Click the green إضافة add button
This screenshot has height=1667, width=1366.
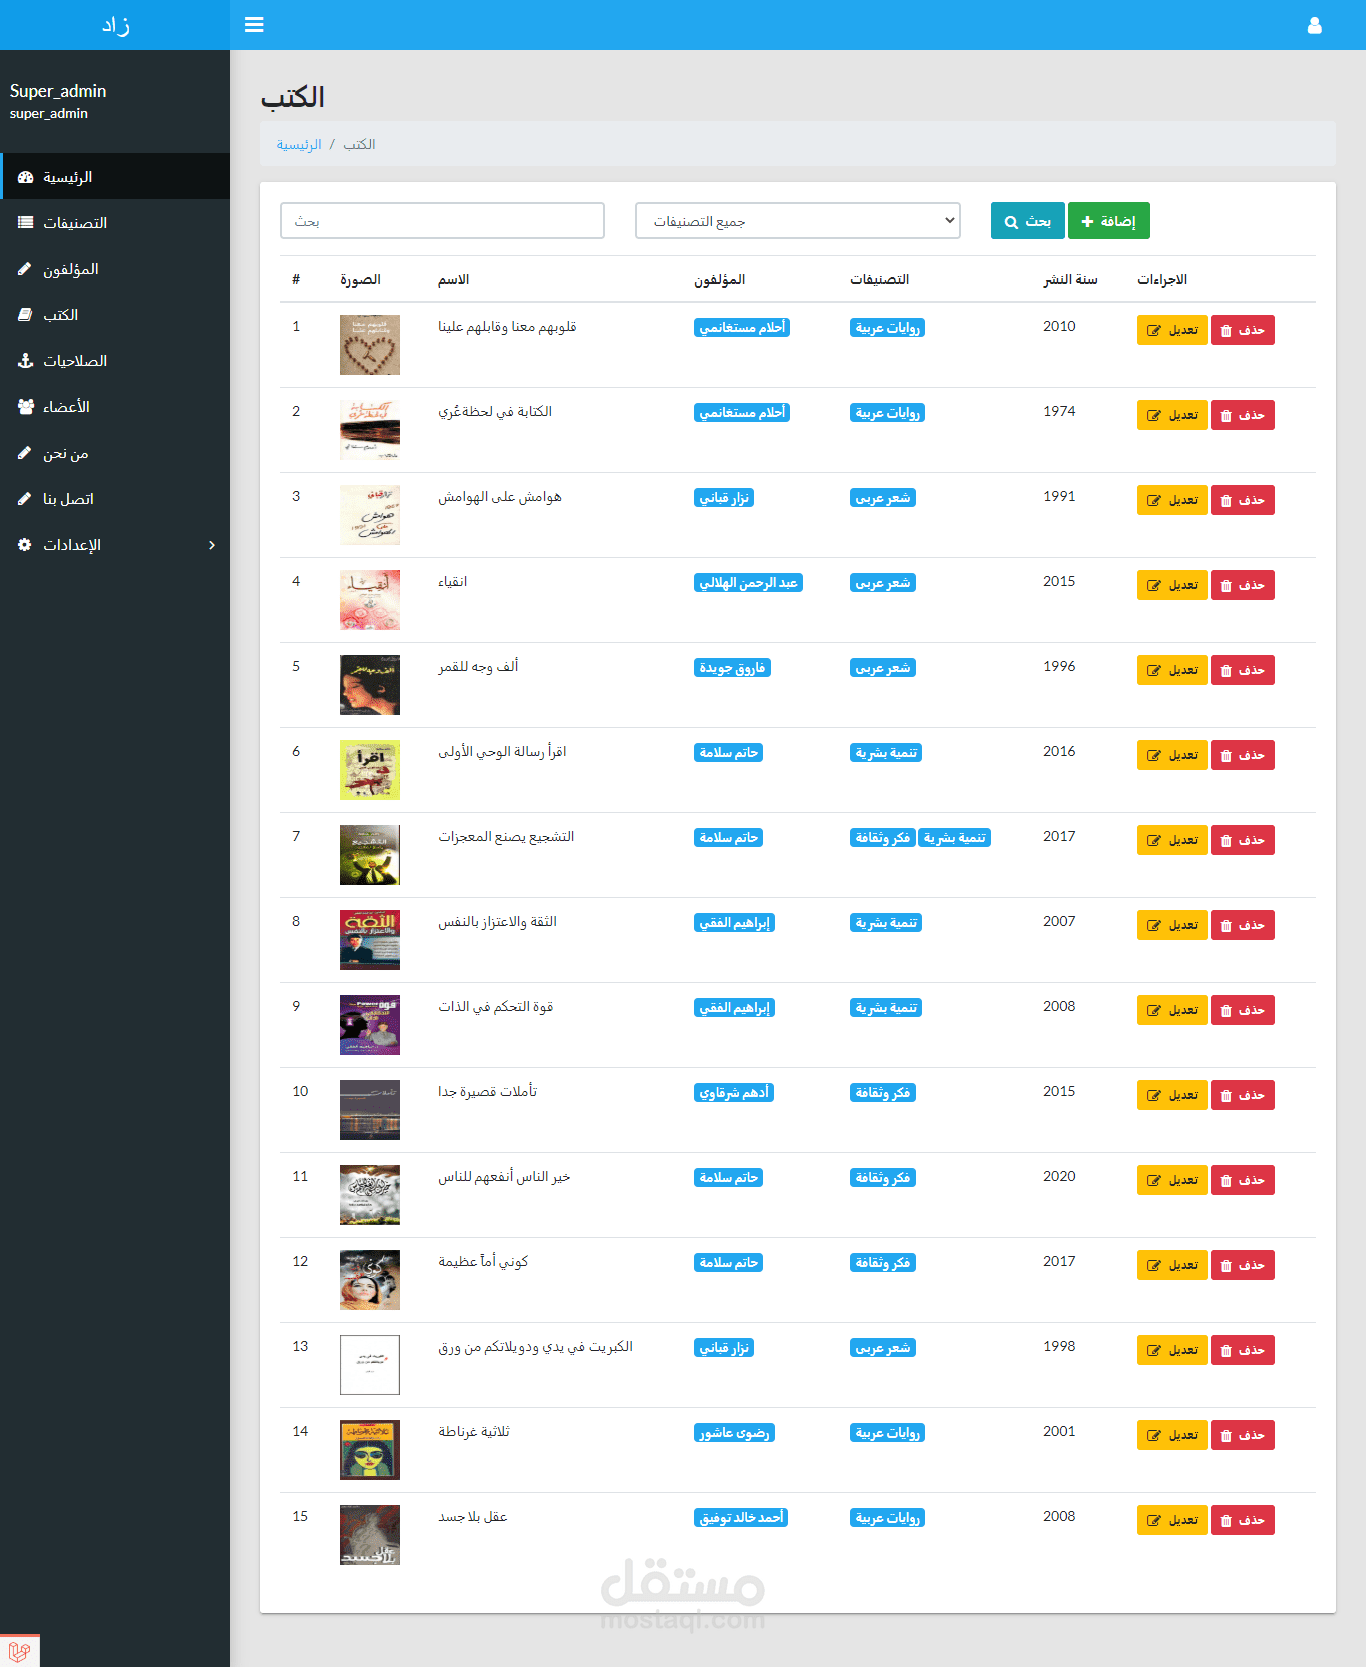point(1108,221)
